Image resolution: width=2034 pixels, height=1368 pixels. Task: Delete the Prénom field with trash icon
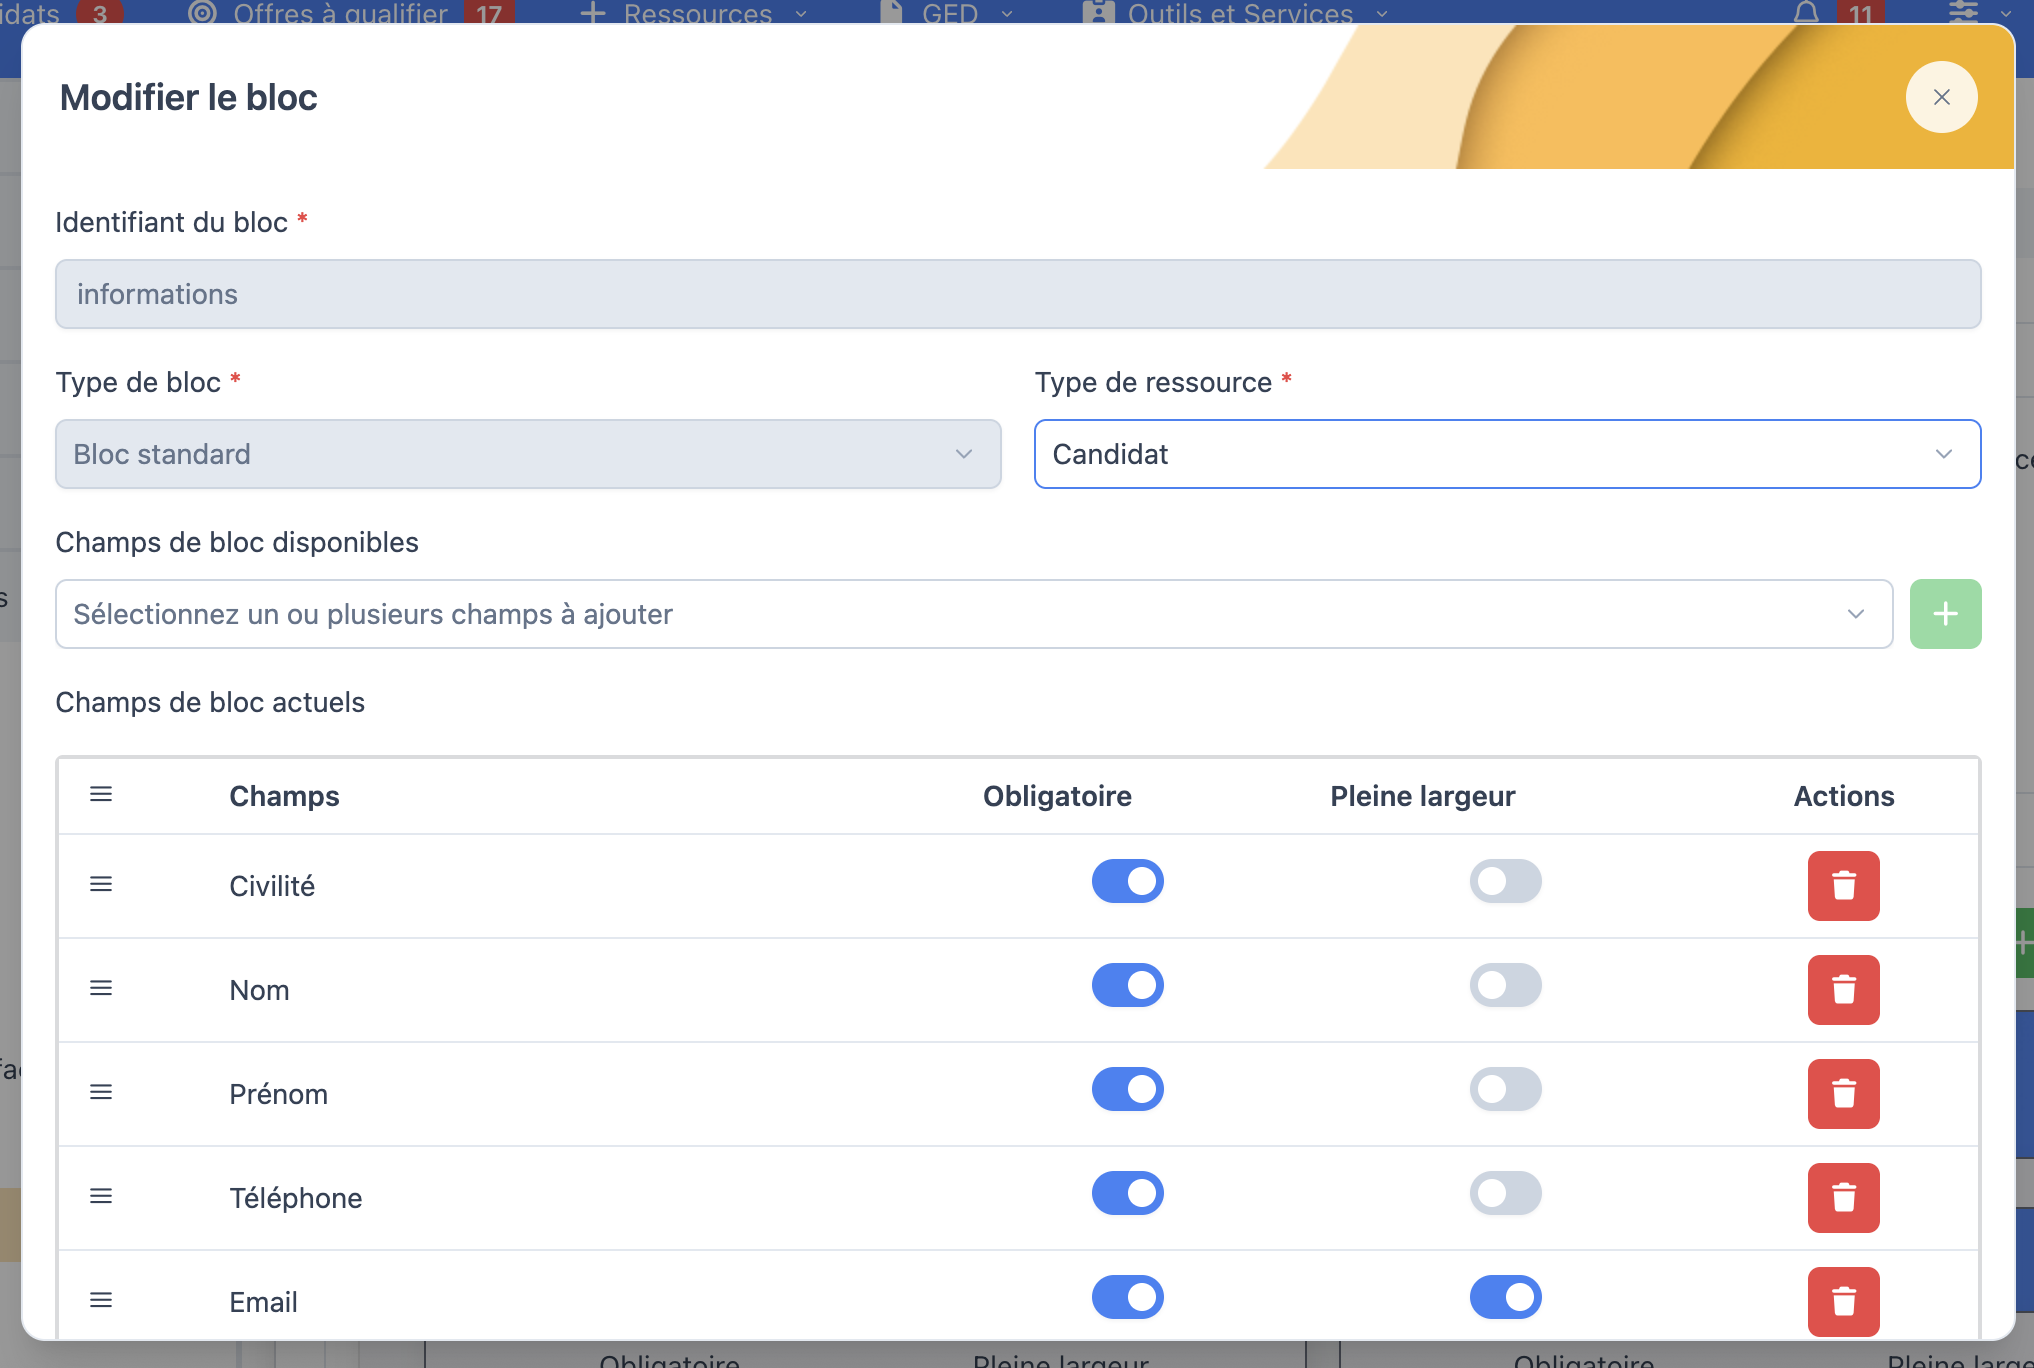point(1843,1094)
